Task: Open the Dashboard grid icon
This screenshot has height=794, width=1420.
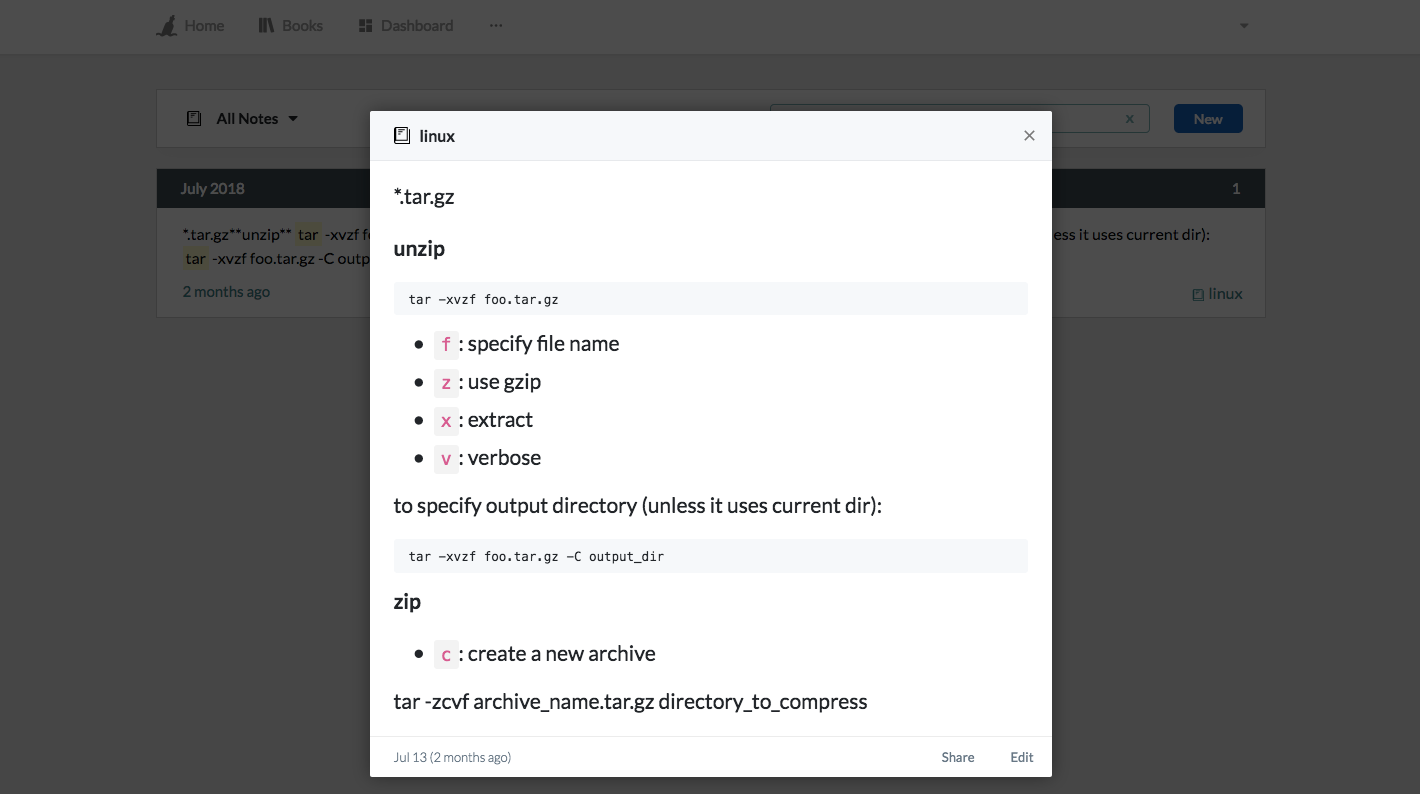Action: 366,26
